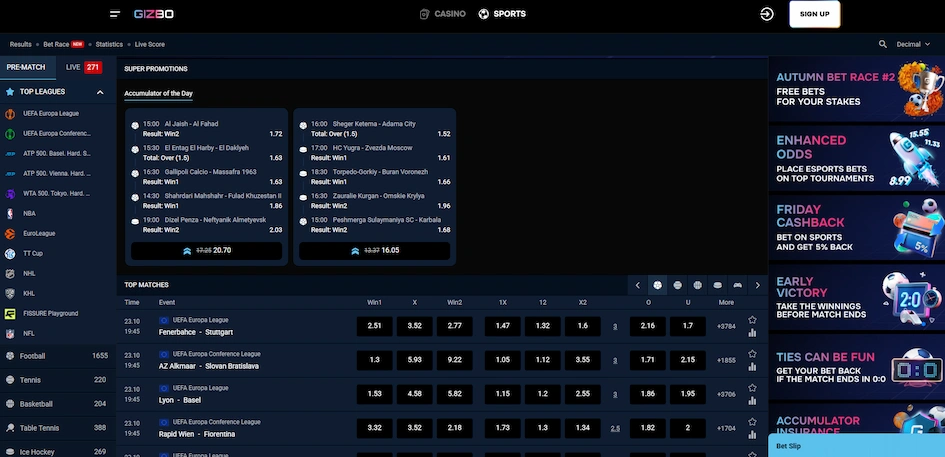Favorite the AZ Alkmaar - Slovan Bratislava match

click(752, 354)
